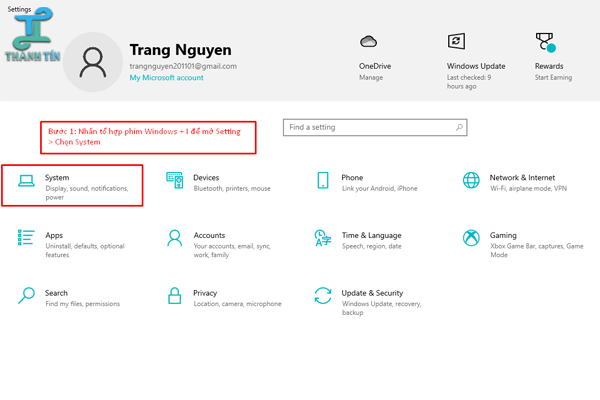Image resolution: width=600 pixels, height=400 pixels.
Task: Open the Devices keyboard icon
Action: point(174,180)
